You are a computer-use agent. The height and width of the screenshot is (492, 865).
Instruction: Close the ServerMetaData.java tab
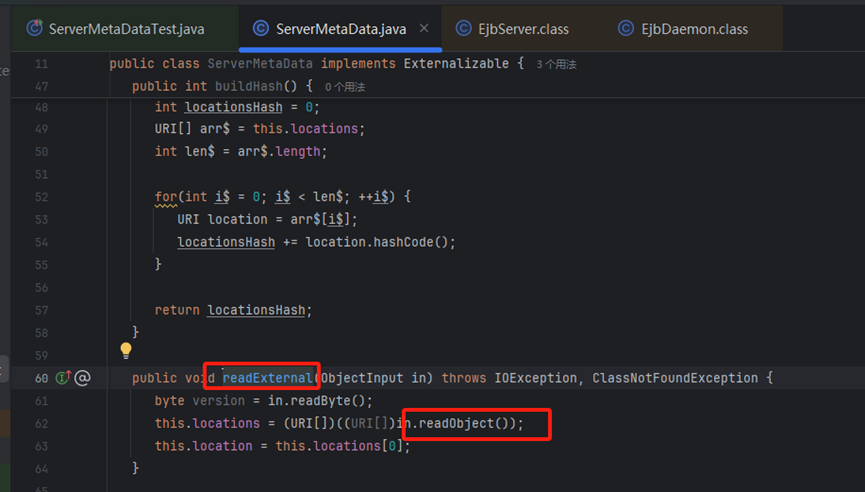coord(424,29)
